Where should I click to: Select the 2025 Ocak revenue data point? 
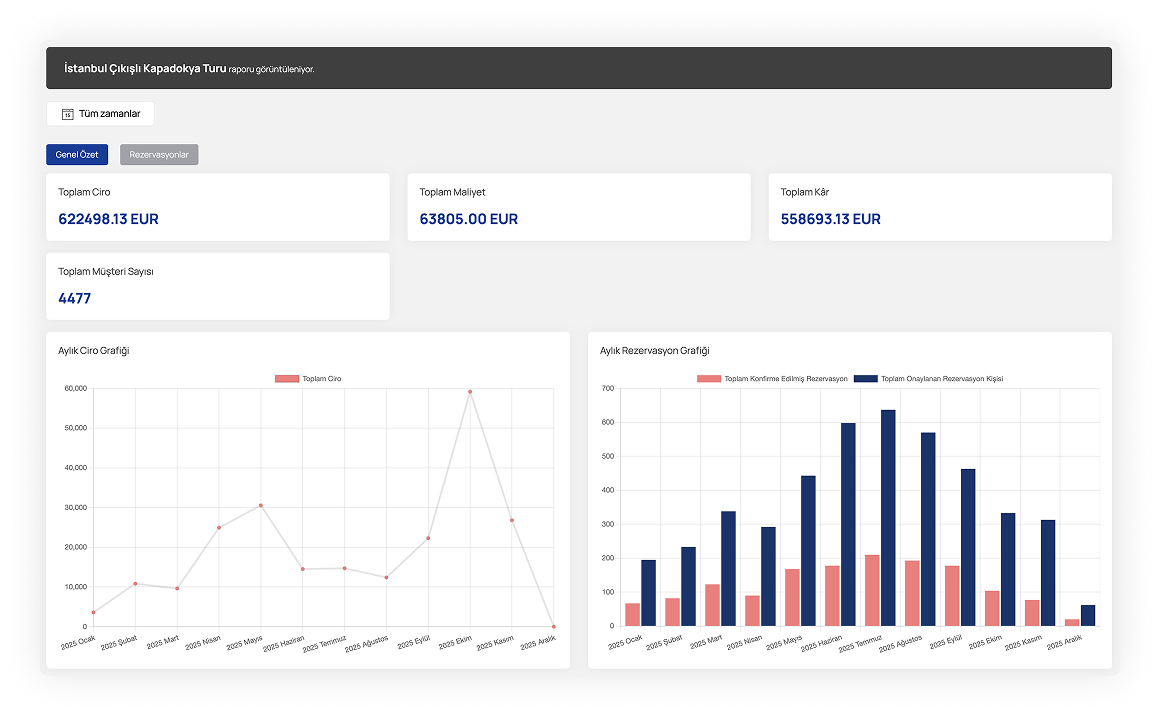coord(93,612)
